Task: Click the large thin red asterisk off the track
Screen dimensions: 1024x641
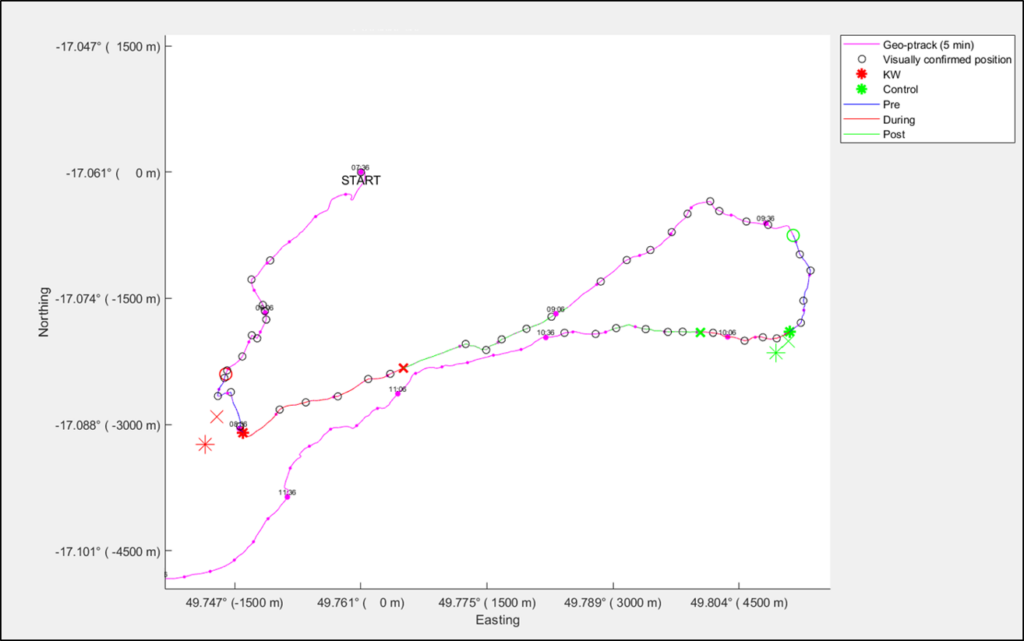Action: pos(205,445)
